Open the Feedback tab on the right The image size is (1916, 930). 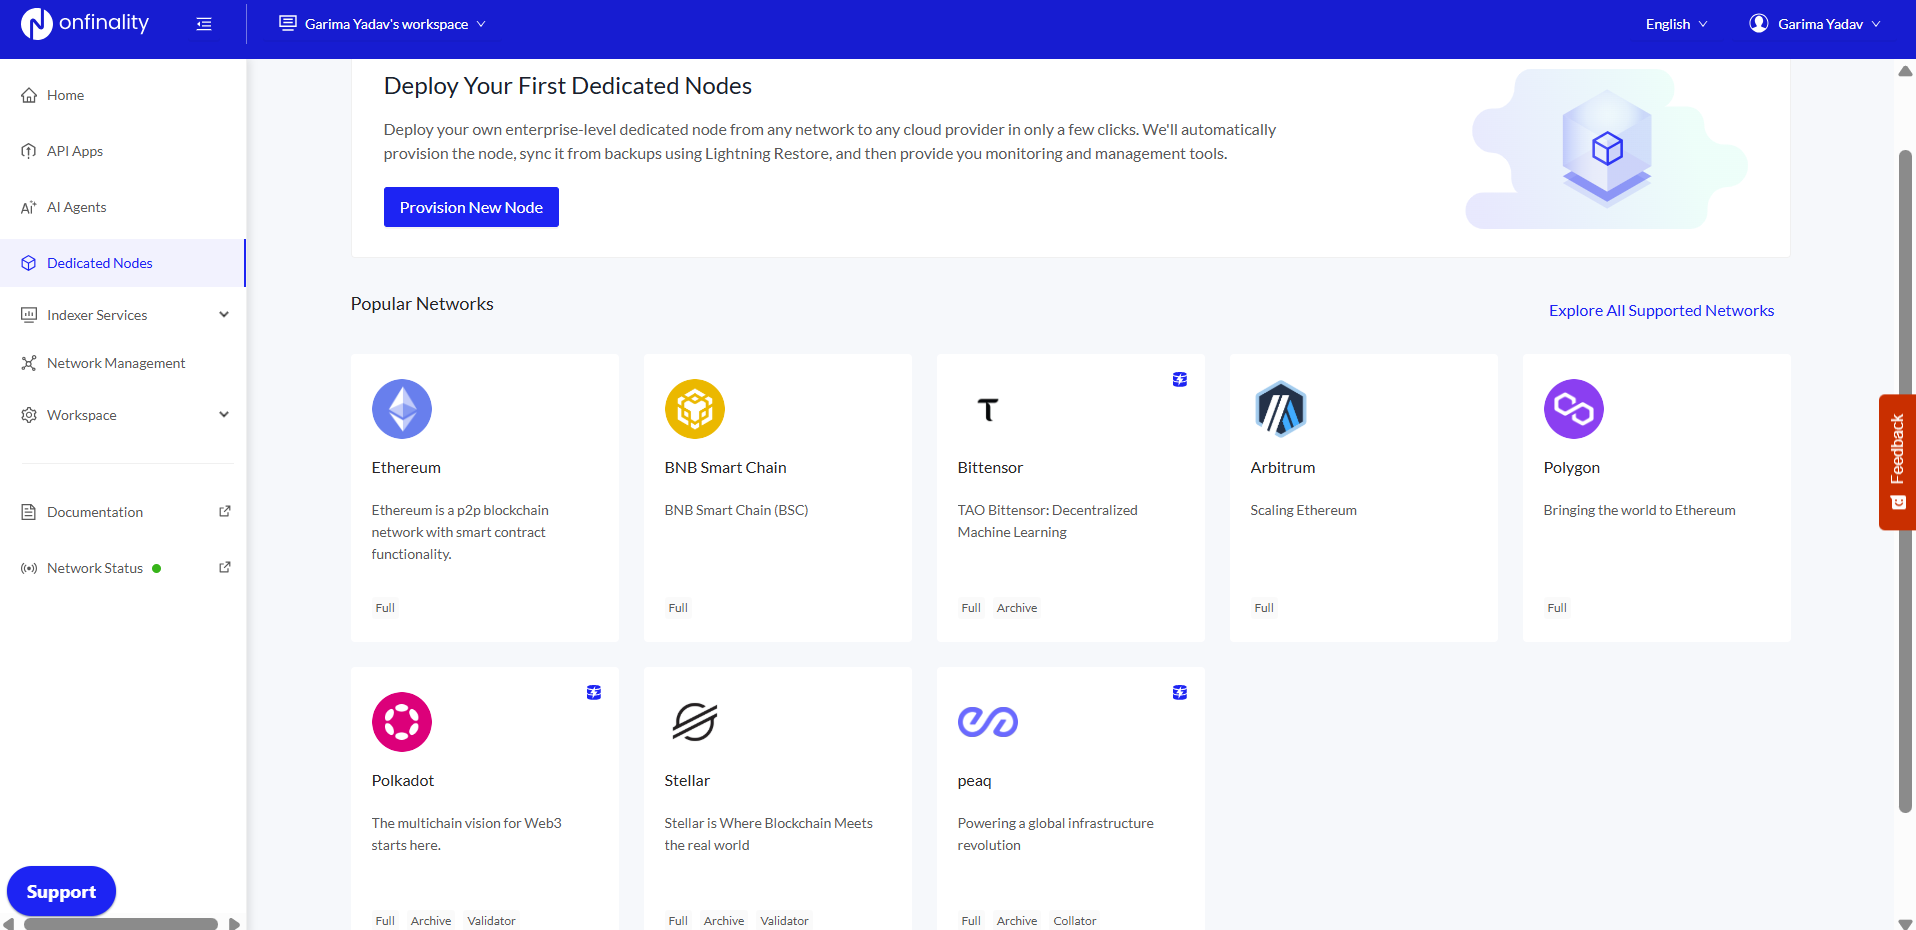pyautogui.click(x=1897, y=461)
